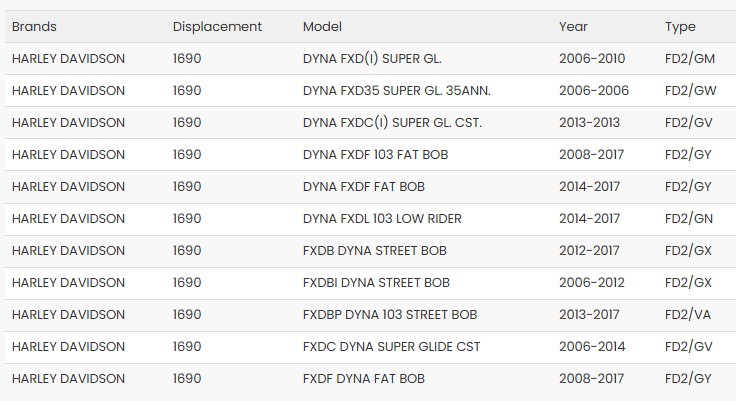Click the FD2/GM type cell
Viewport: 736px width, 401px height.
(689, 59)
